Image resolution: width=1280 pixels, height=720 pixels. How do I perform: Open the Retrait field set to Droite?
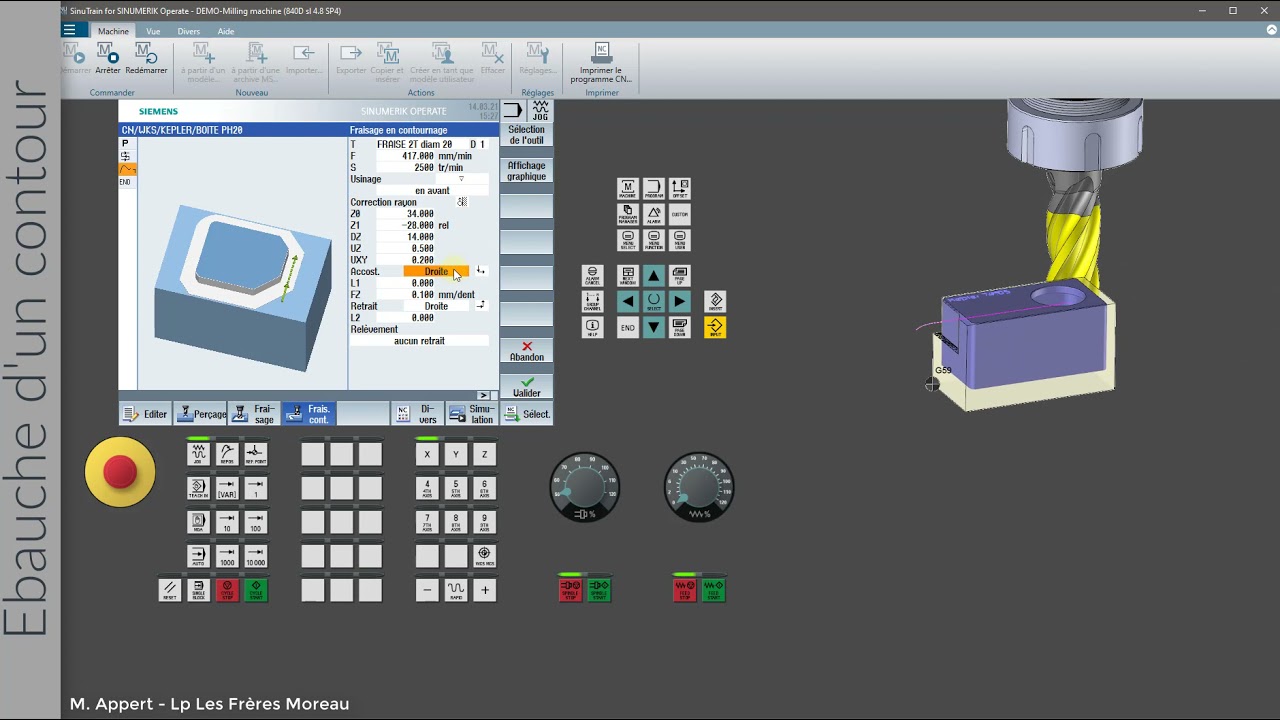coord(436,306)
